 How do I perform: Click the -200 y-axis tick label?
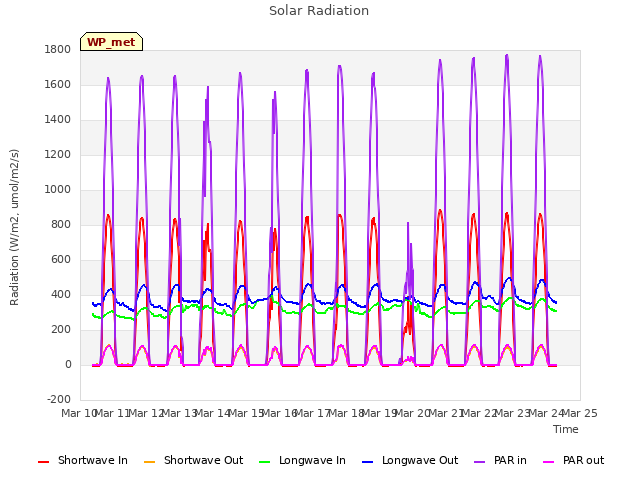[x=59, y=399]
